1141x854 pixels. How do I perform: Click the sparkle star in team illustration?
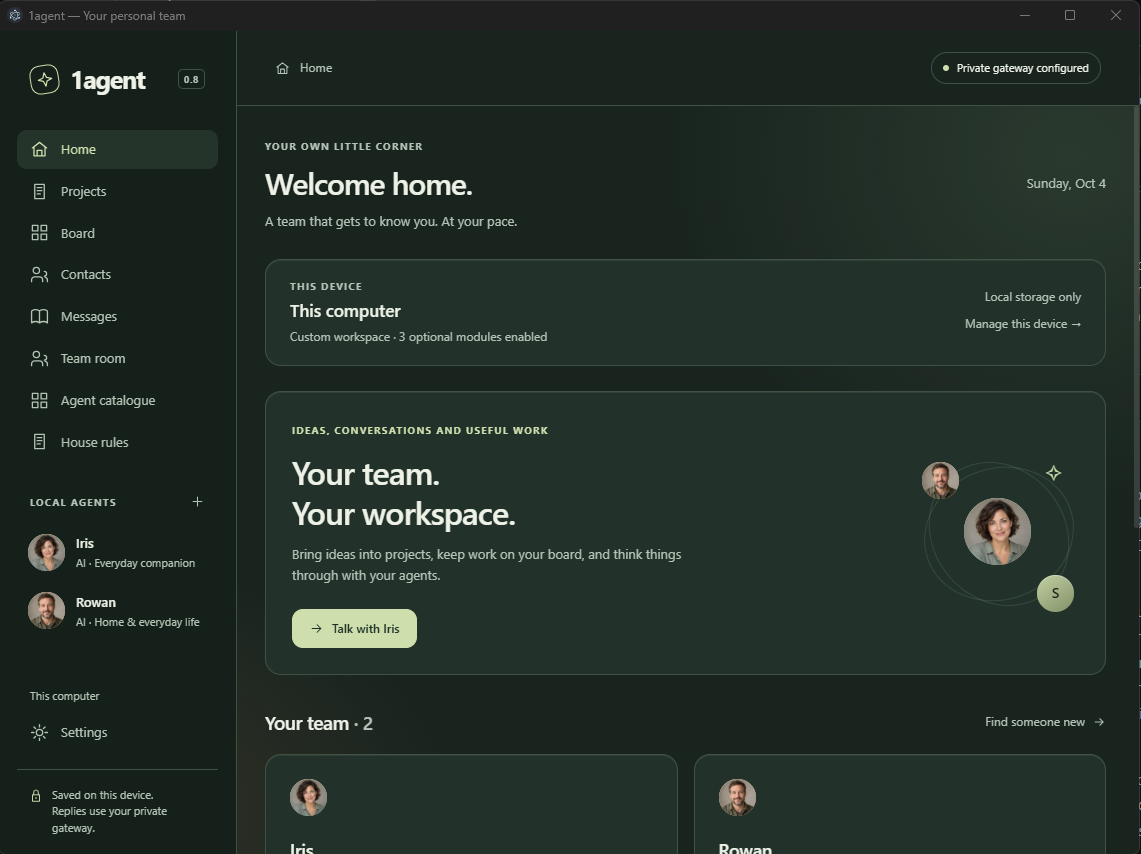point(1054,474)
